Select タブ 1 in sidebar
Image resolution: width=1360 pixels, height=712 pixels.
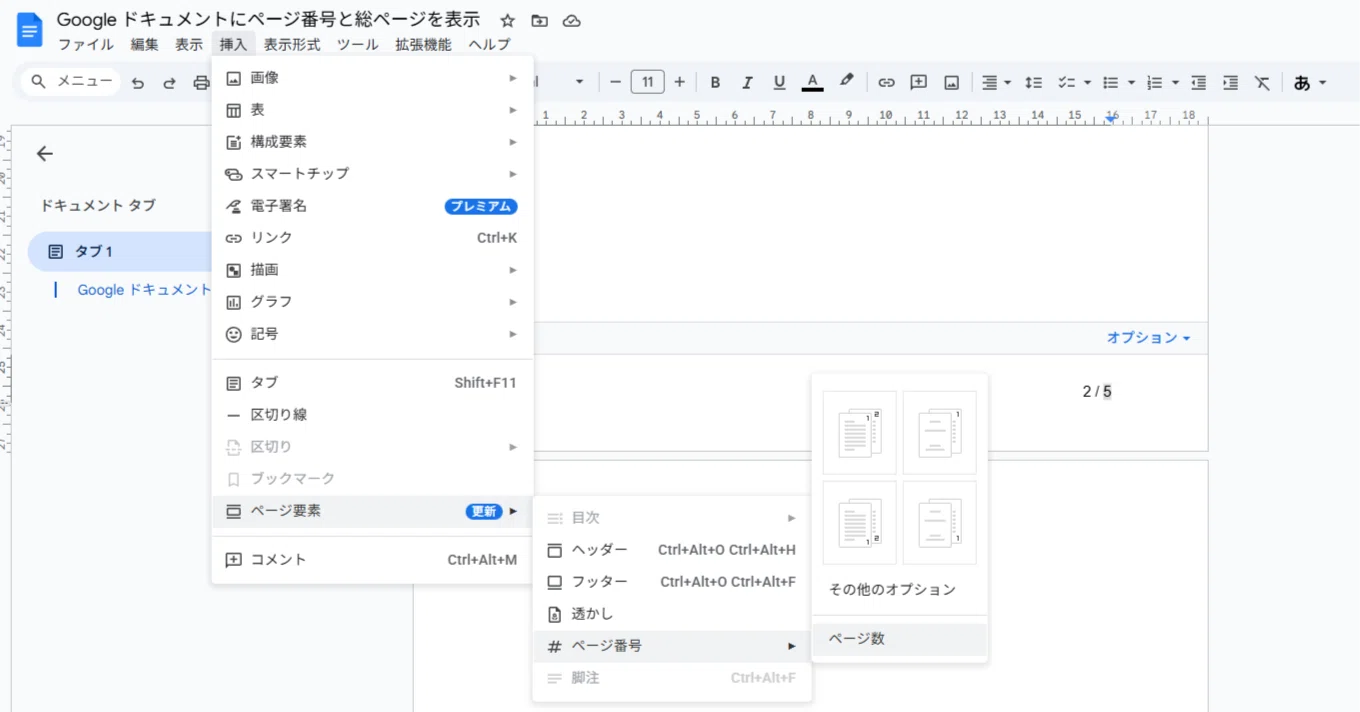click(118, 251)
